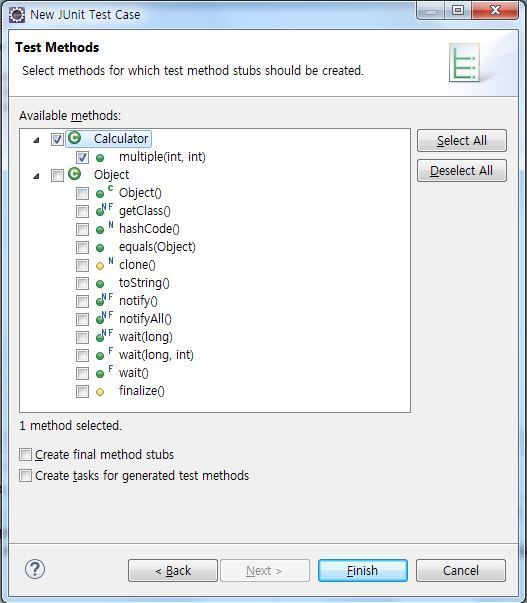Click the Select All button
Viewport: 527px width, 603px height.
click(462, 140)
